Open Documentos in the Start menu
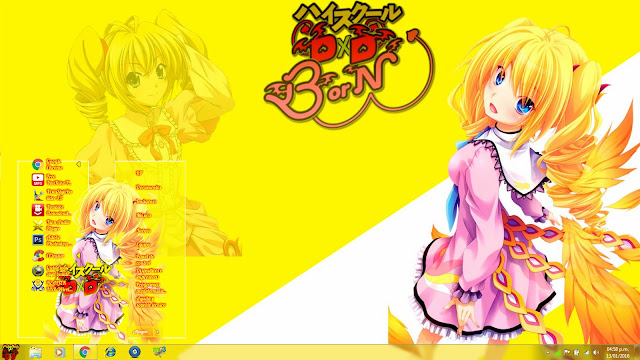The width and height of the screenshot is (640, 360). tap(149, 187)
